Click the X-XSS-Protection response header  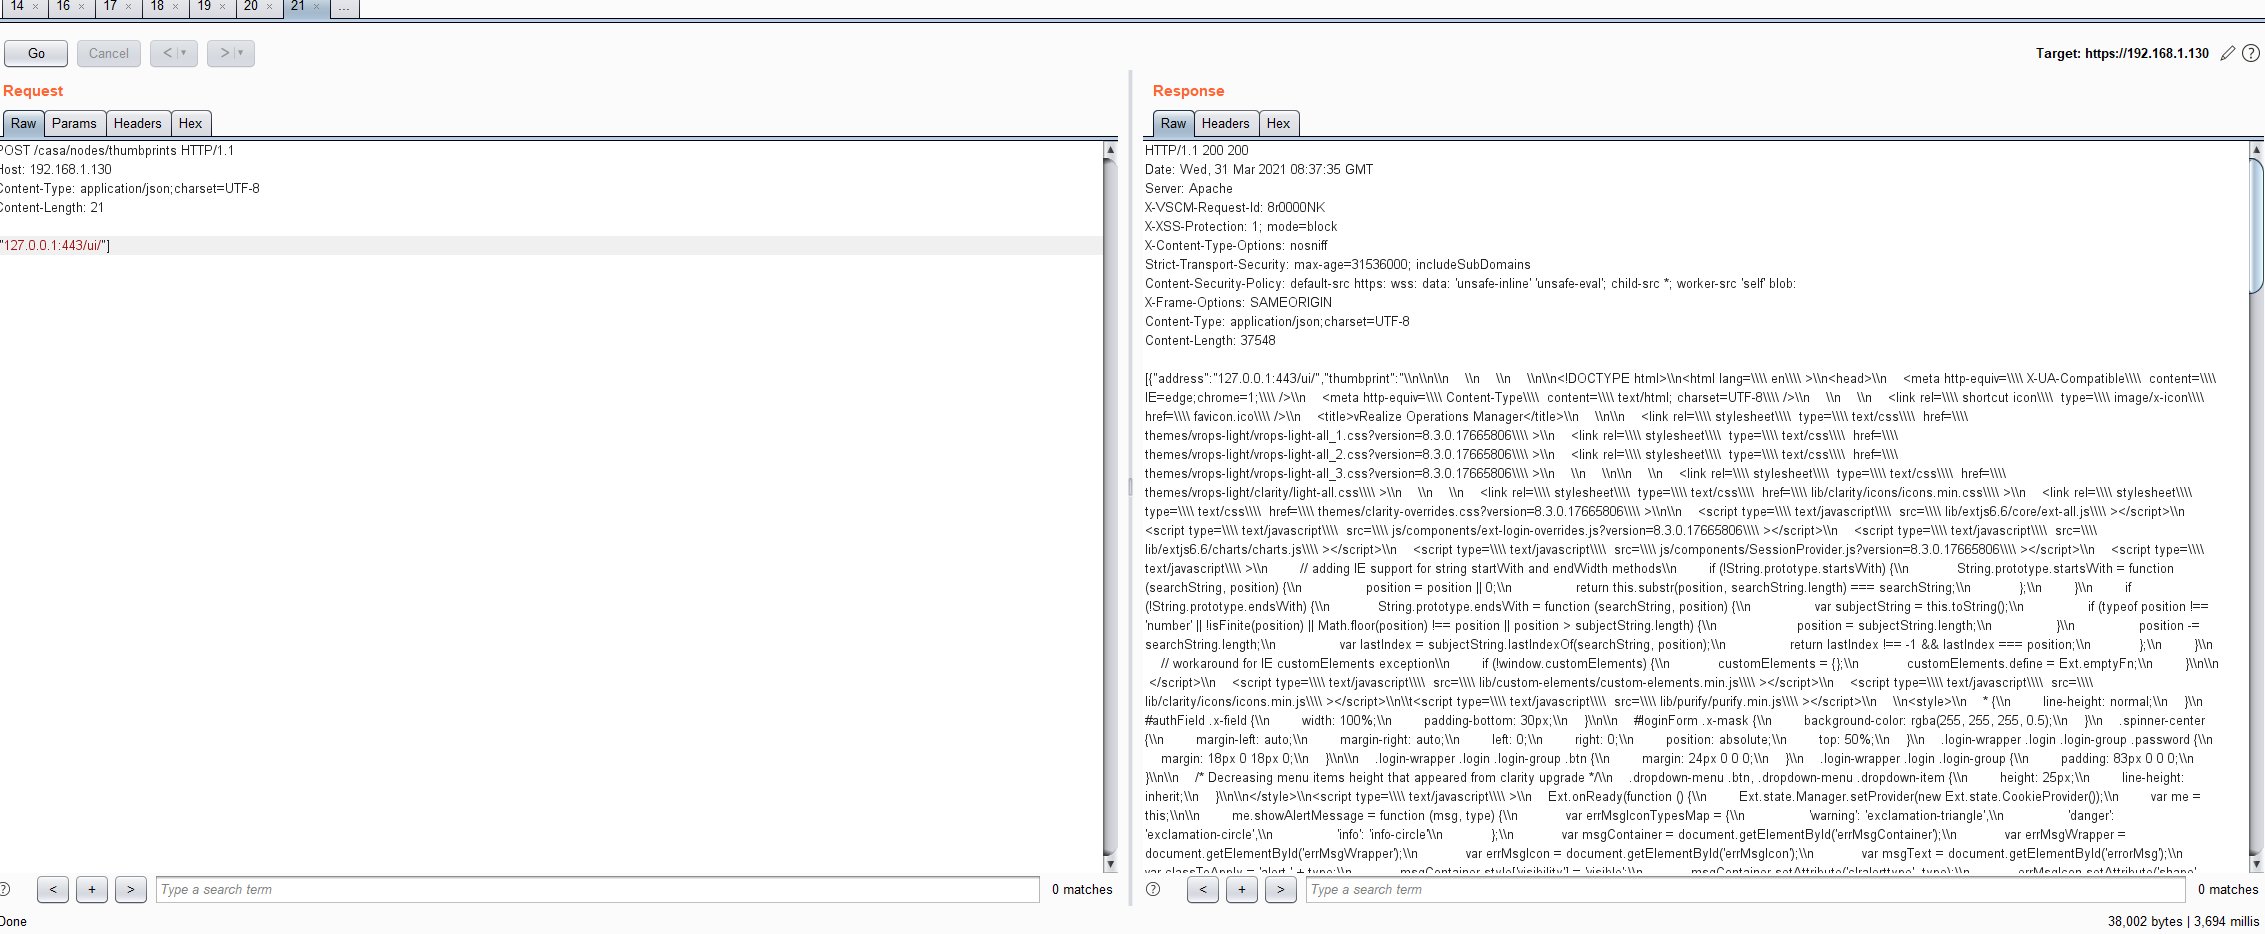click(x=1241, y=227)
